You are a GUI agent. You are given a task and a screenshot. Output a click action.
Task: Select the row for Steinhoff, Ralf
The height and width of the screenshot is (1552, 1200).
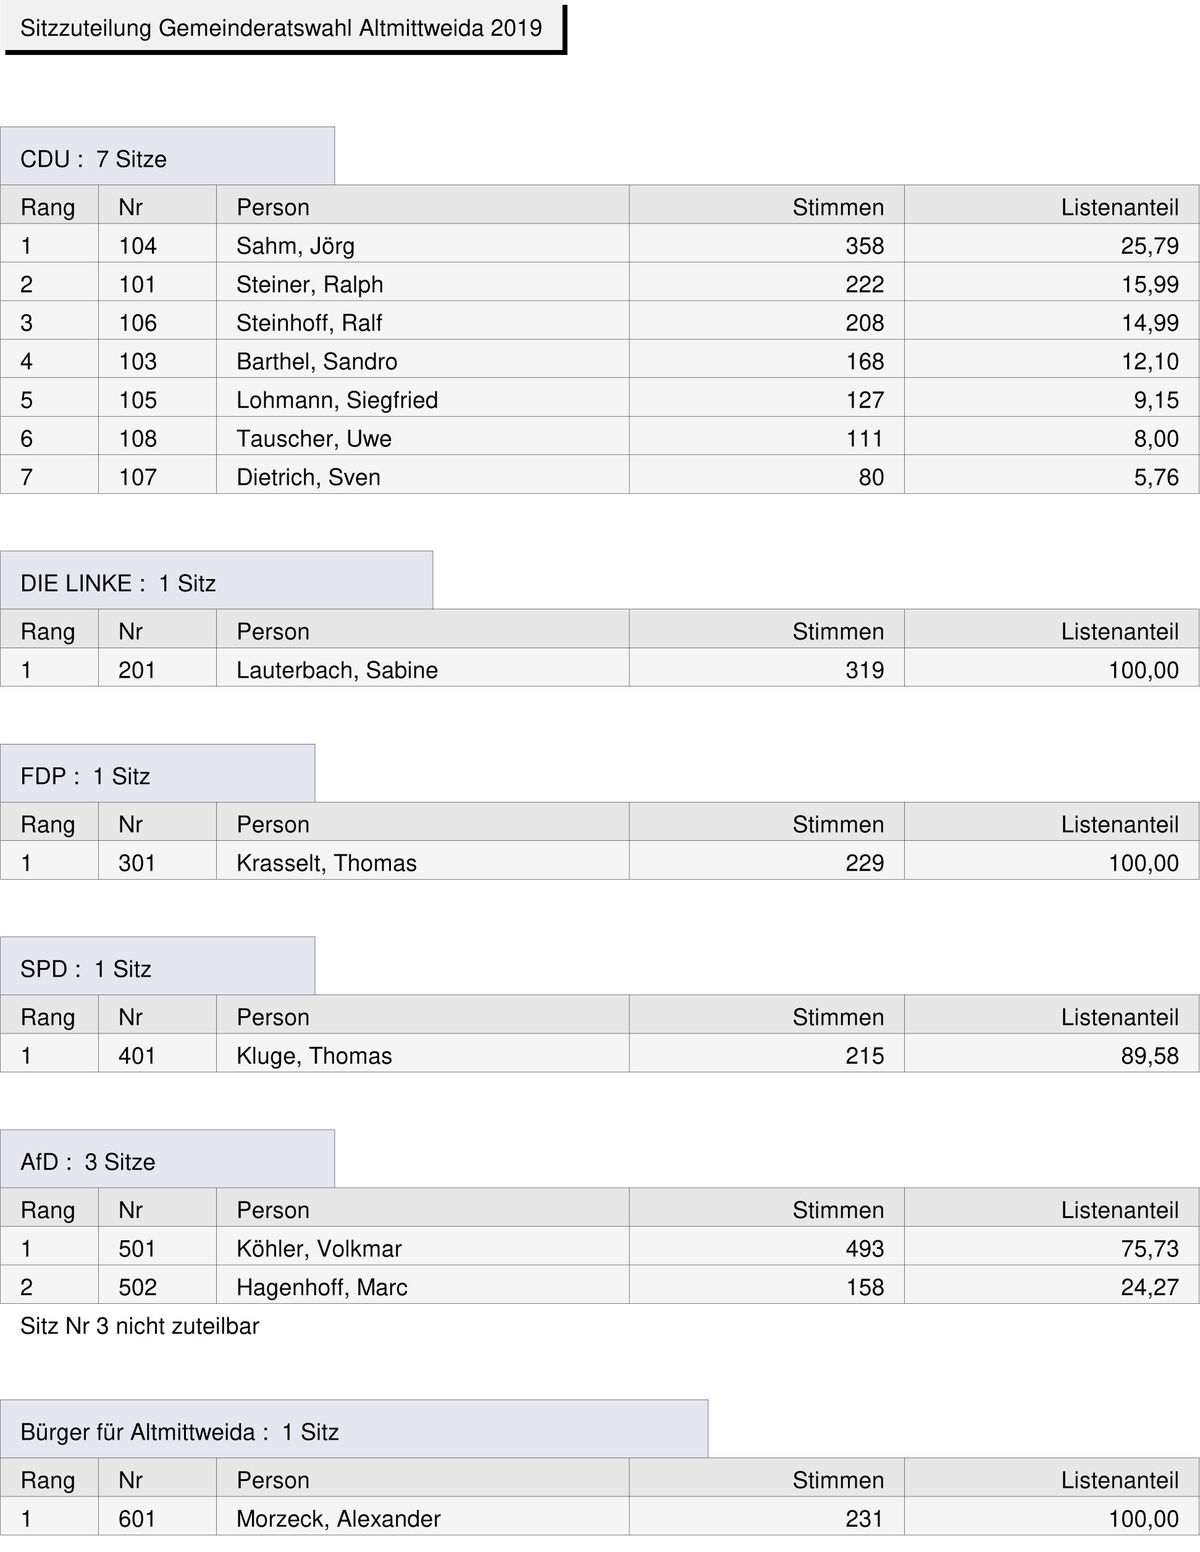(x=600, y=321)
